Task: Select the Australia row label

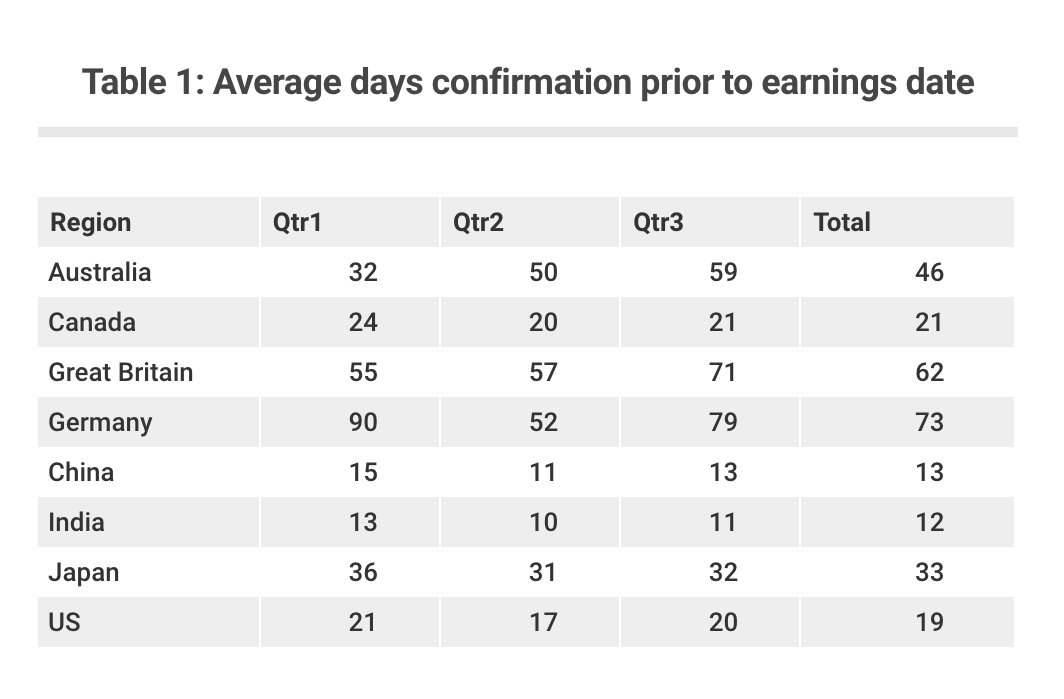Action: [x=100, y=272]
